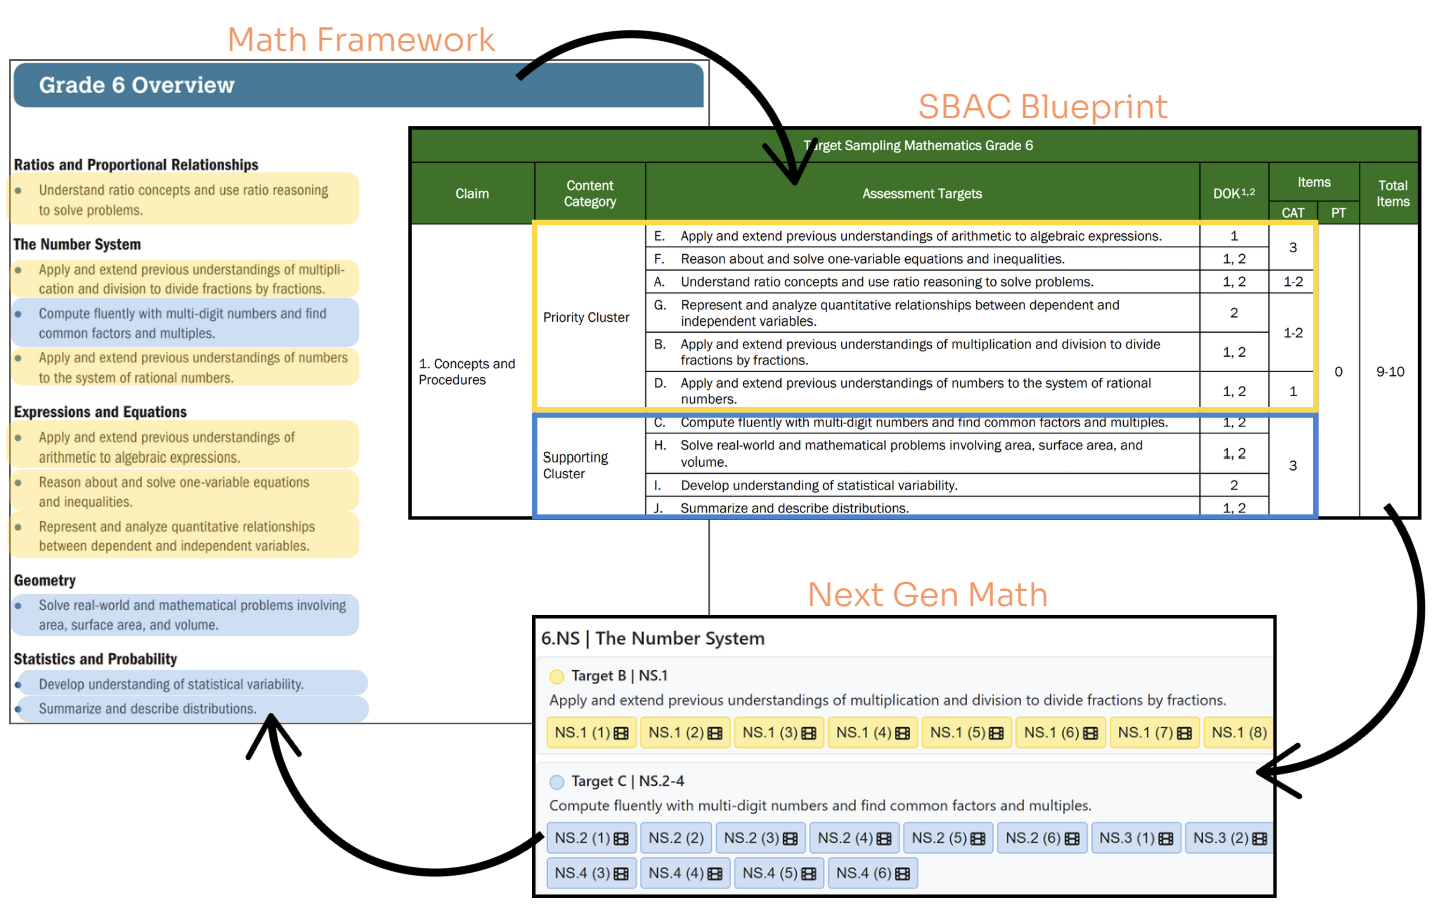The width and height of the screenshot is (1436, 914).
Task: Click the film icon on NS.1 (3)
Action: coord(809,733)
